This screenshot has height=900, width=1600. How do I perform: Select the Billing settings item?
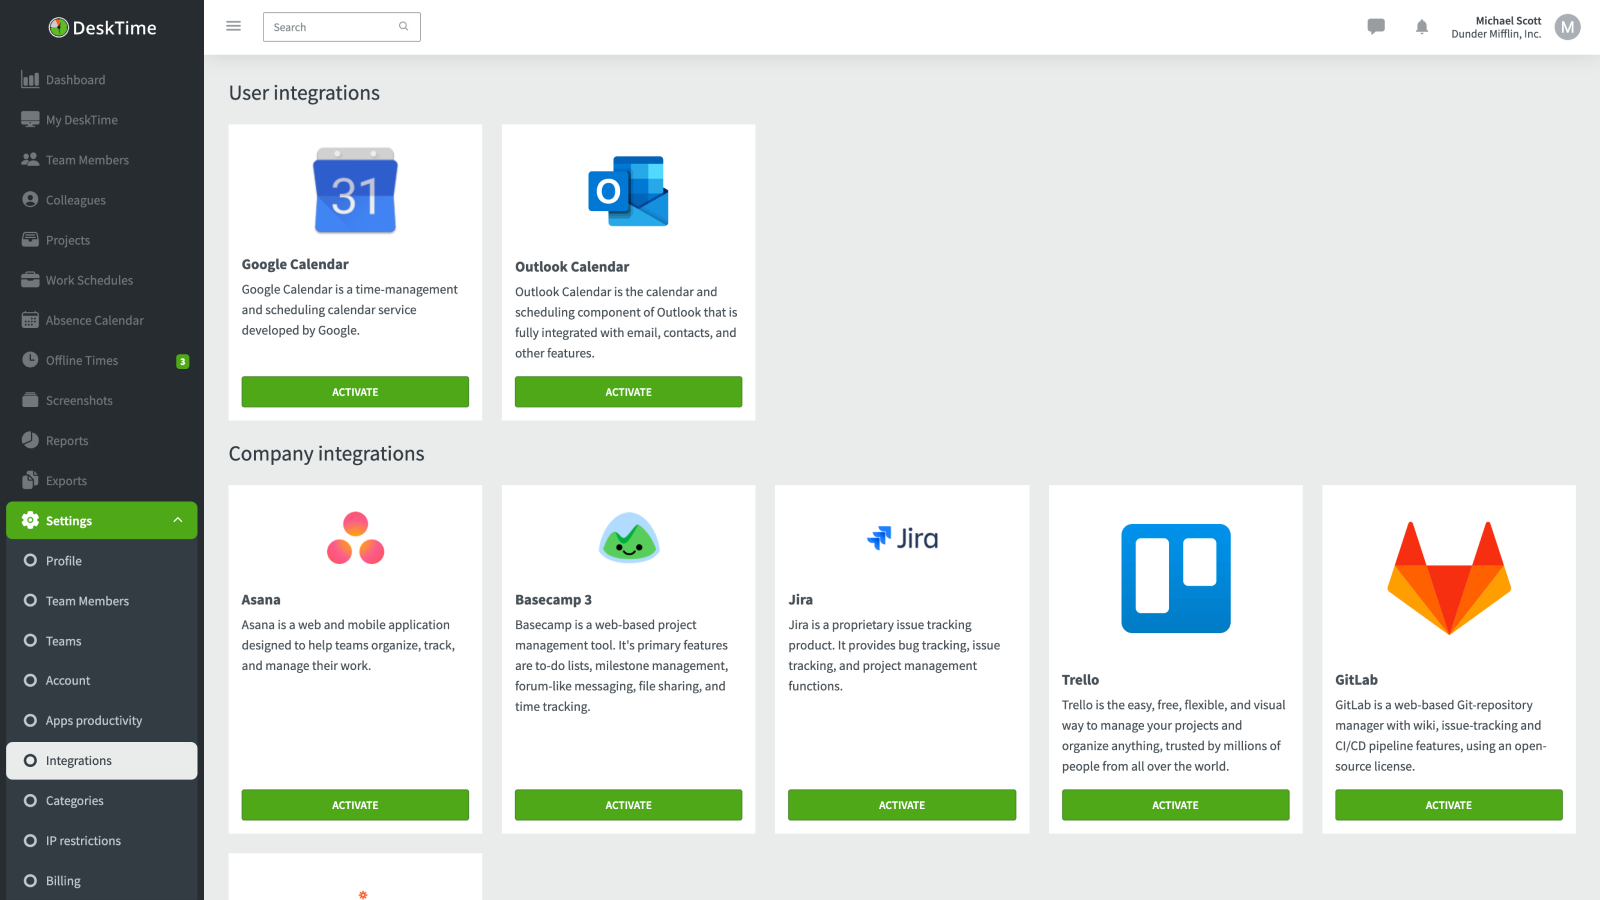63,880
